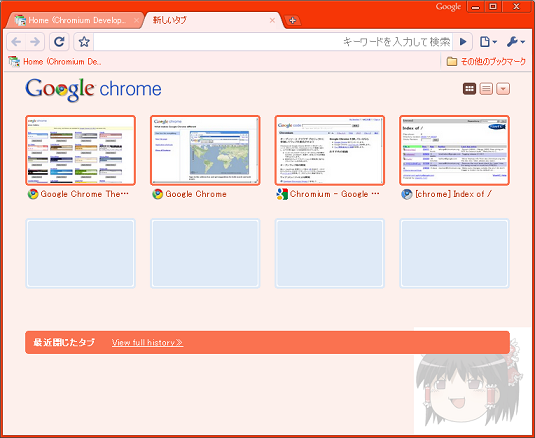Go forward with the forward arrow
The height and width of the screenshot is (438, 535).
35,42
